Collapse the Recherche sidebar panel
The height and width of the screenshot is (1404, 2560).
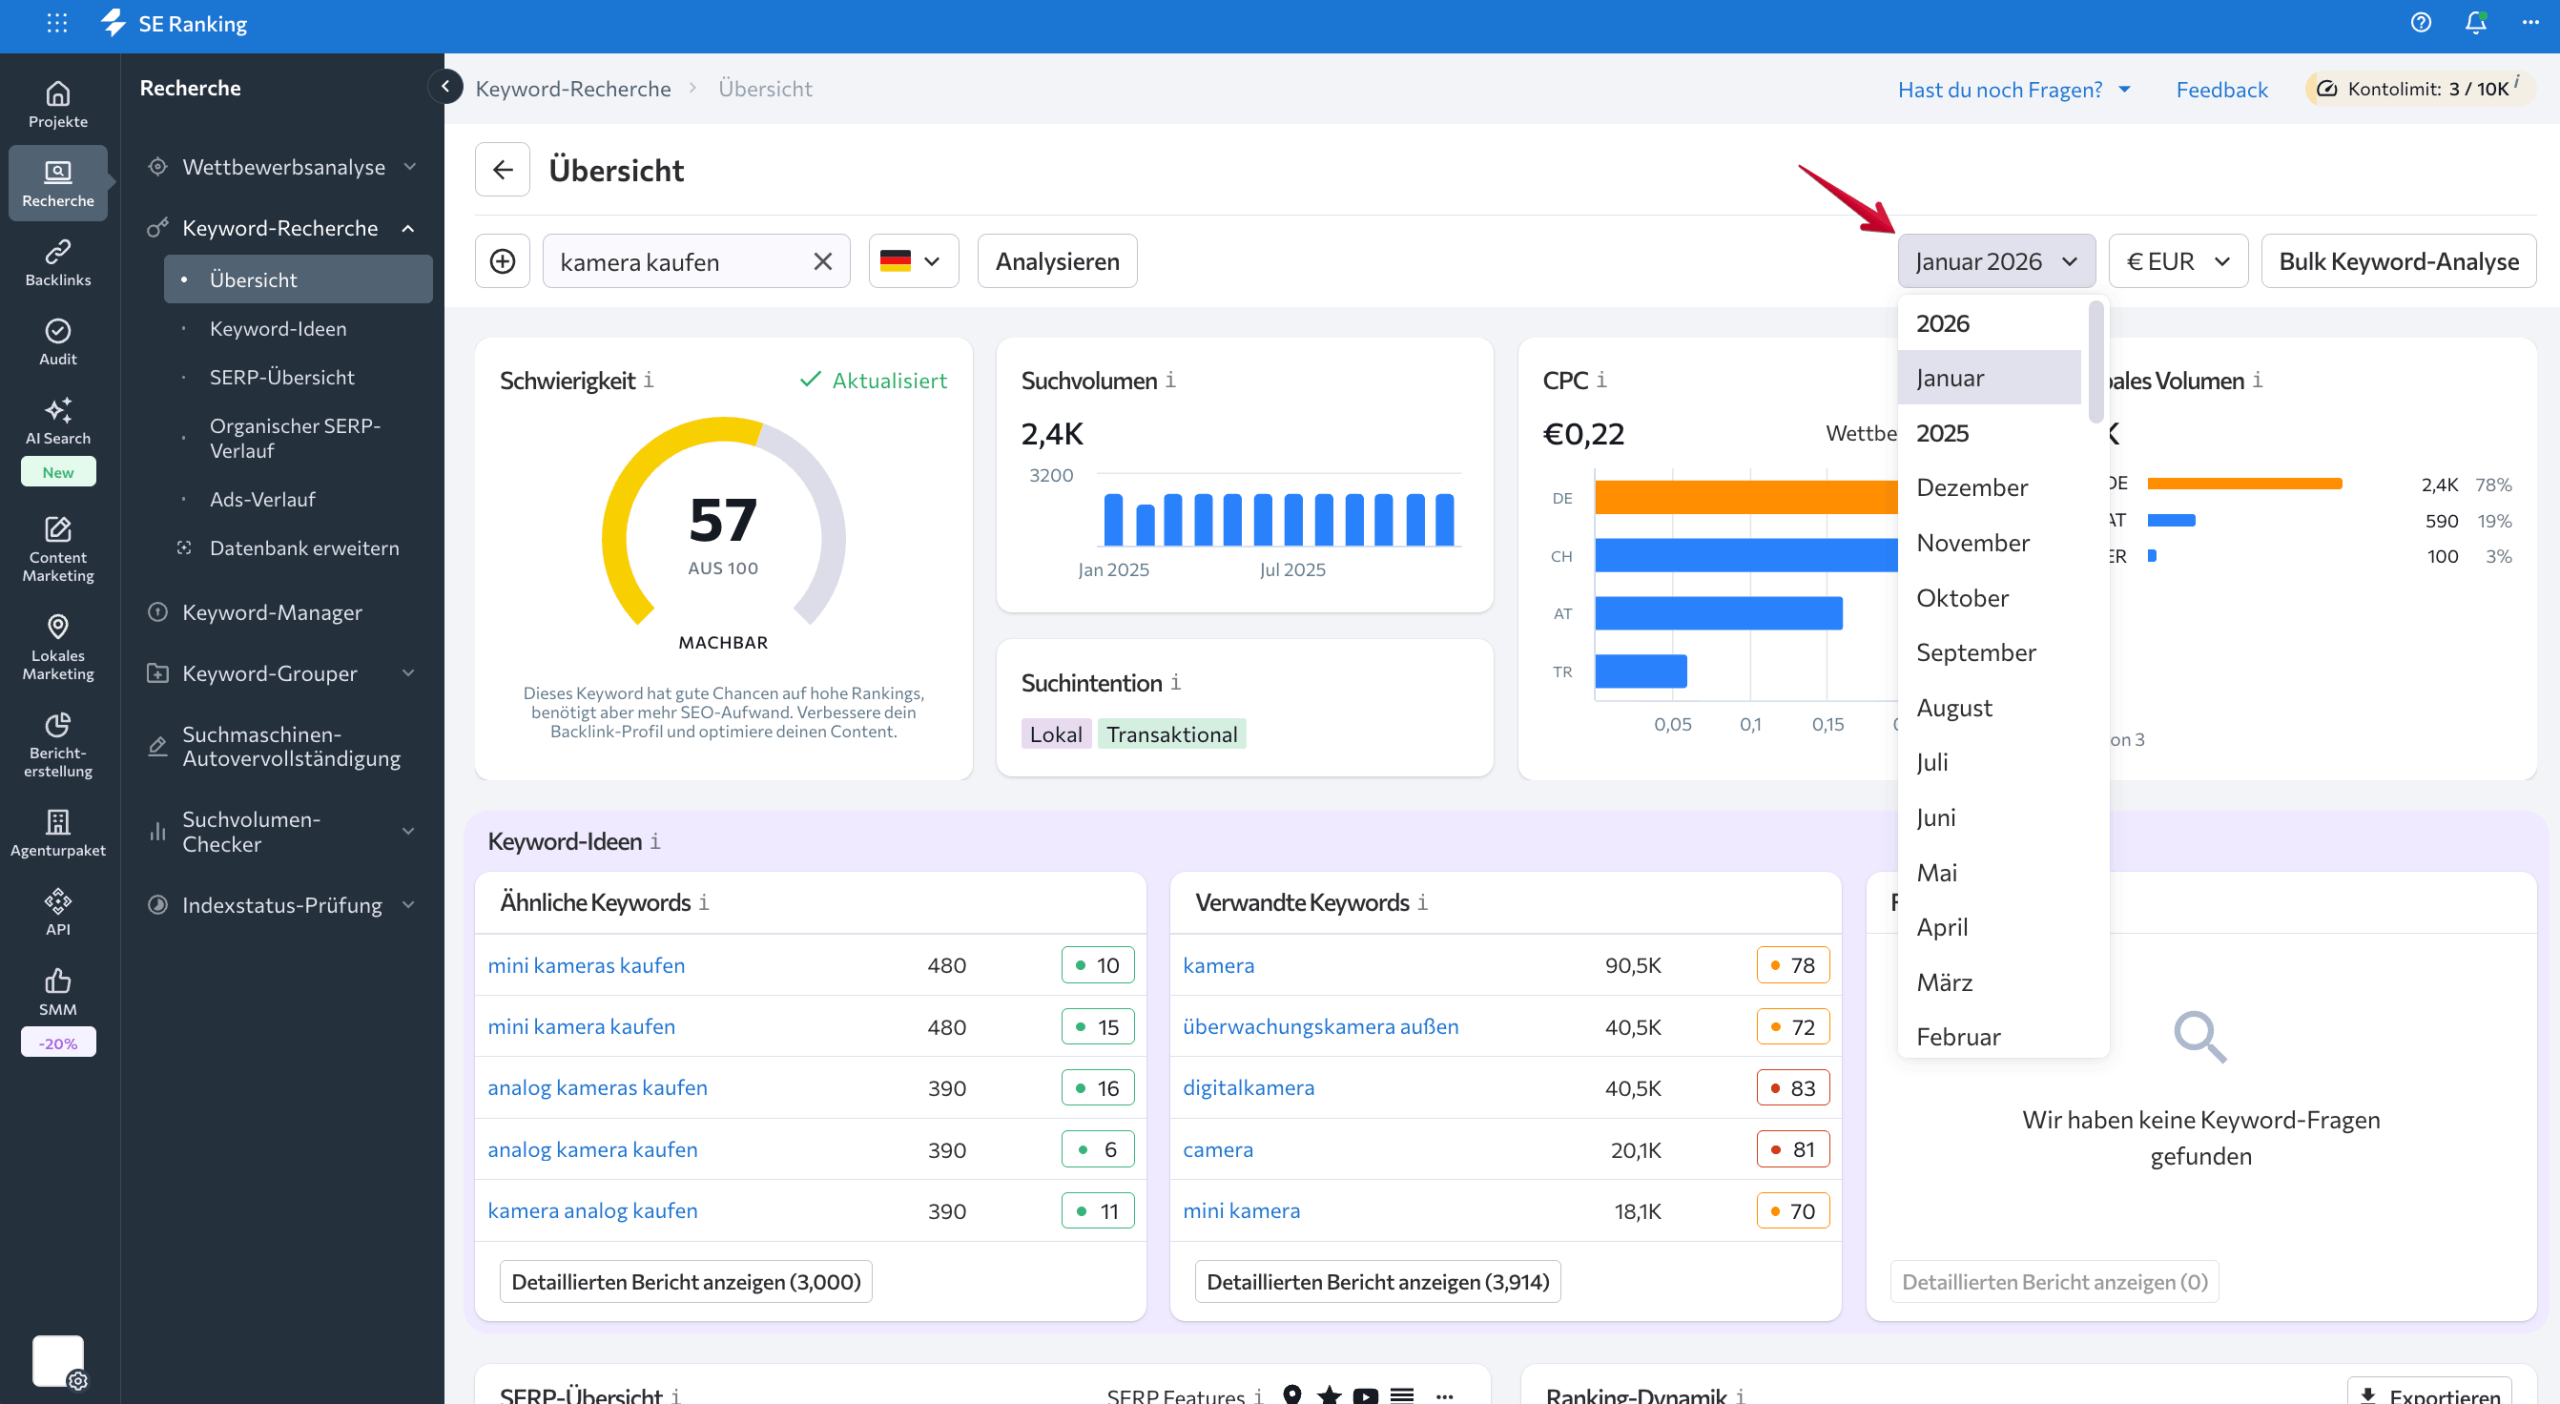445,86
